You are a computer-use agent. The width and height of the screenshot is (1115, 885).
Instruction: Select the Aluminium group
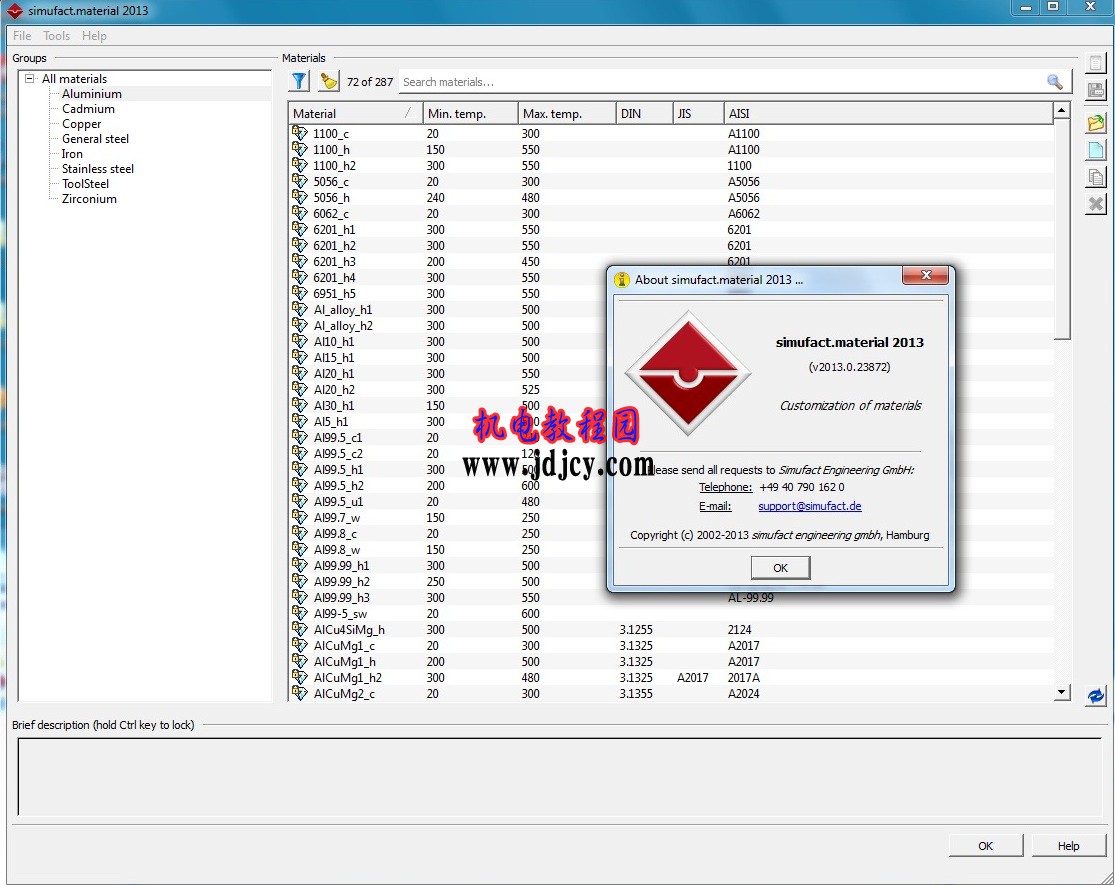coord(92,94)
